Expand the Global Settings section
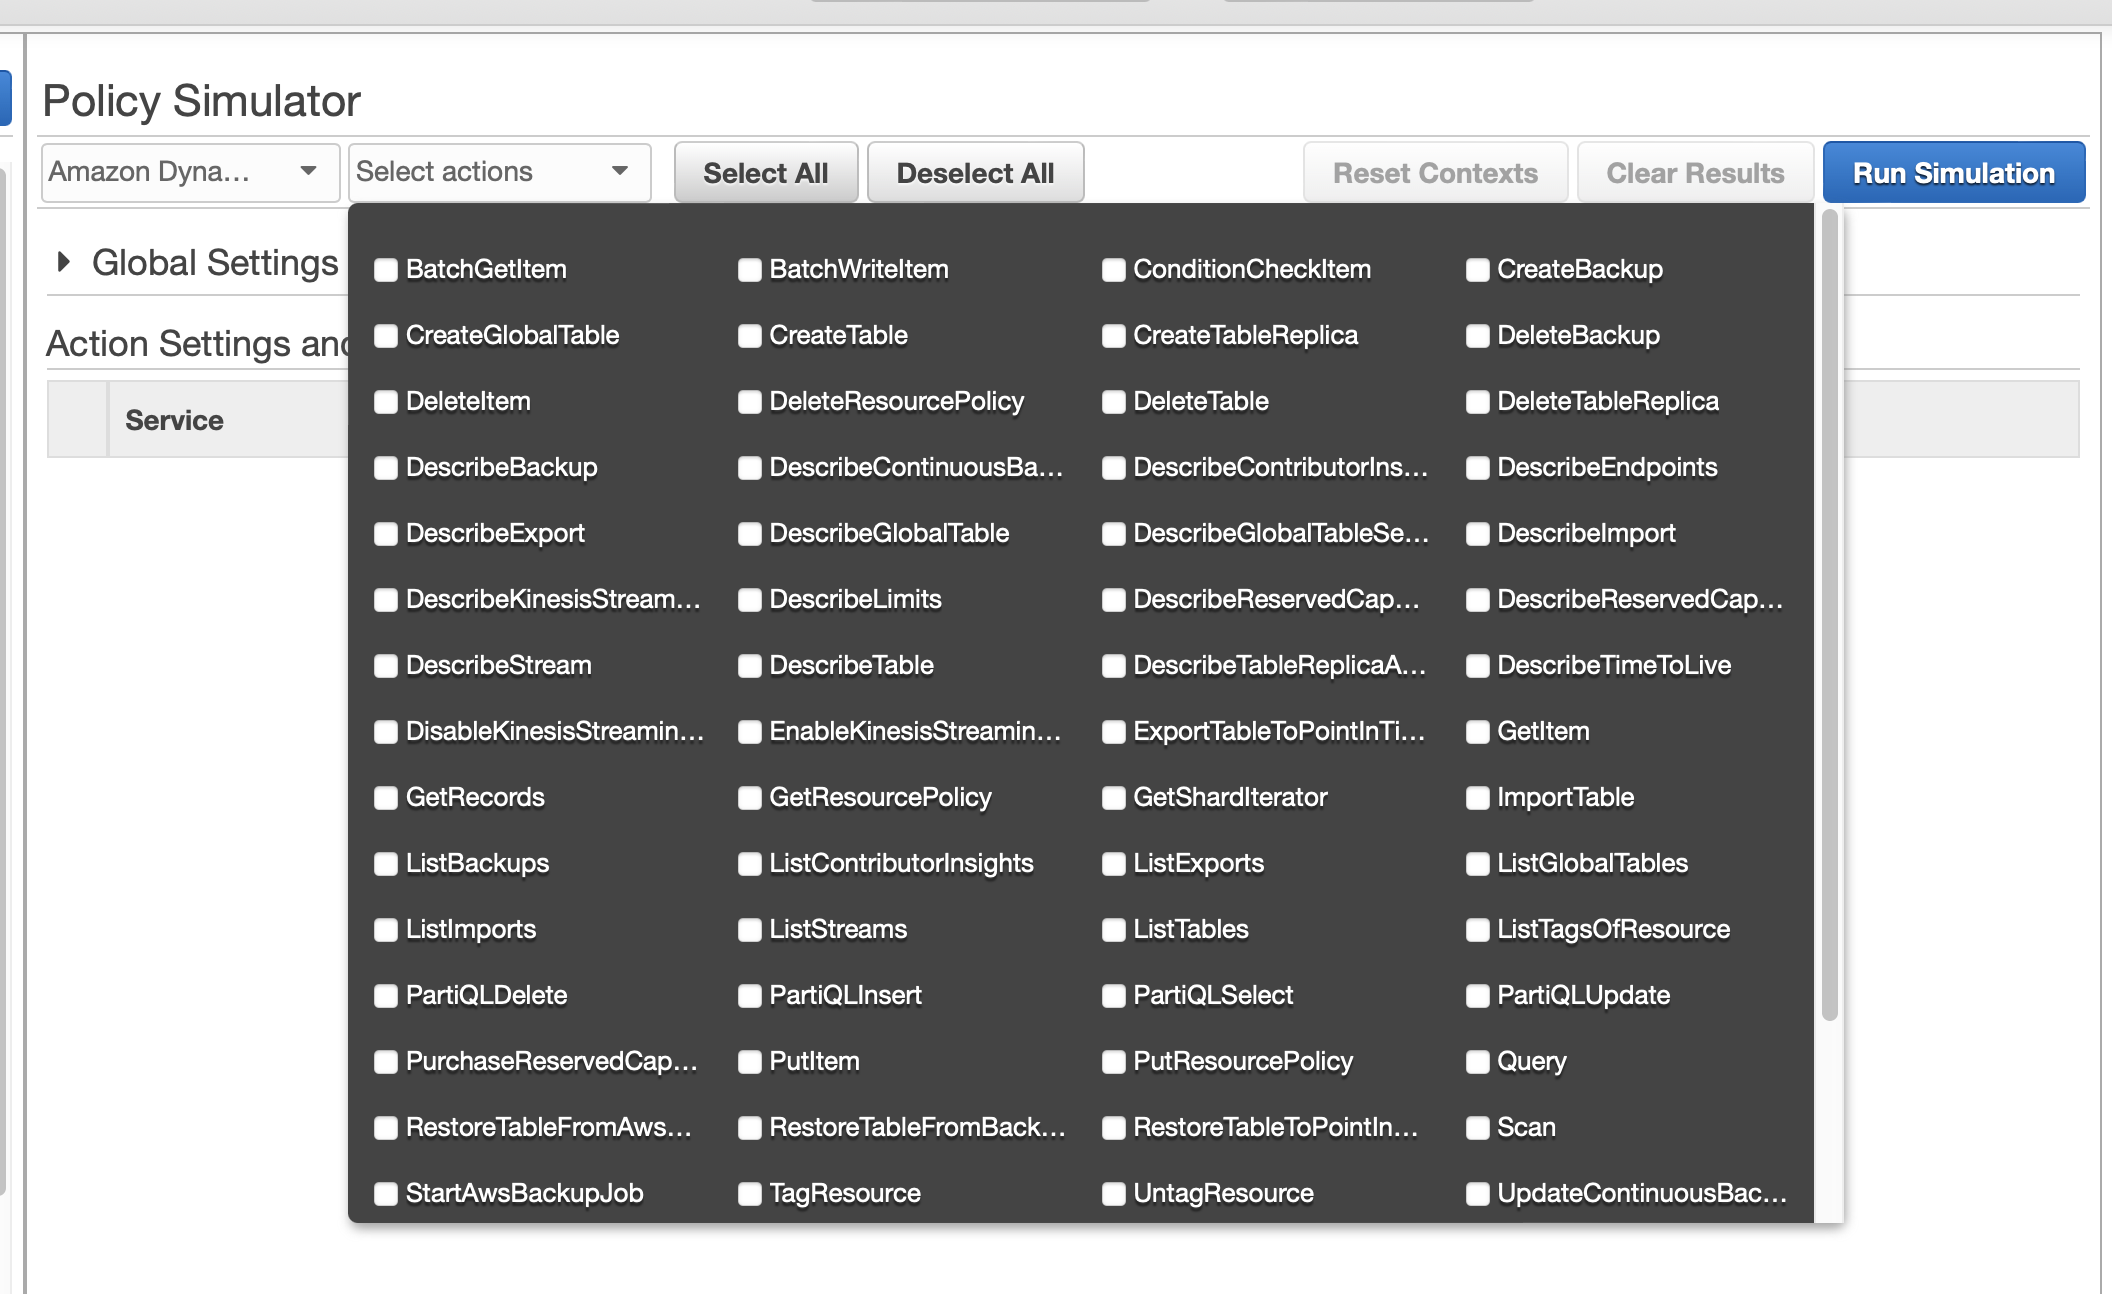 [64, 262]
